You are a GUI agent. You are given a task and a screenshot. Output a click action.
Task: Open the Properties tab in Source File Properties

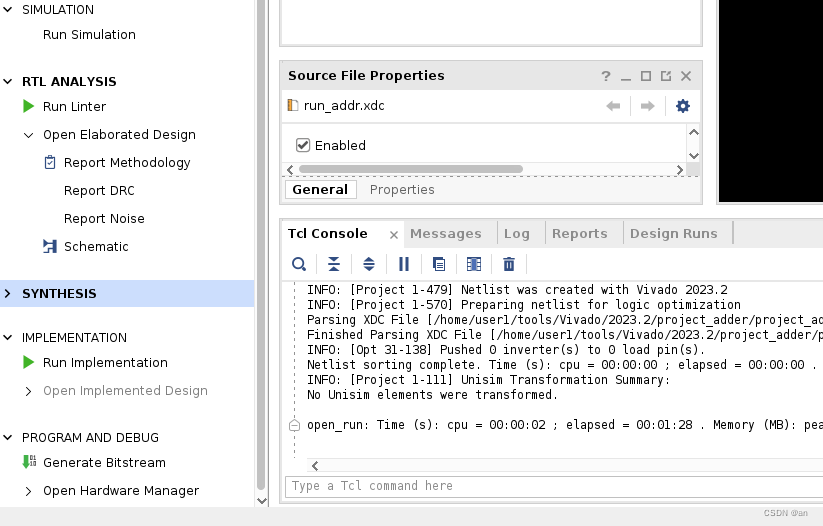[402, 190]
